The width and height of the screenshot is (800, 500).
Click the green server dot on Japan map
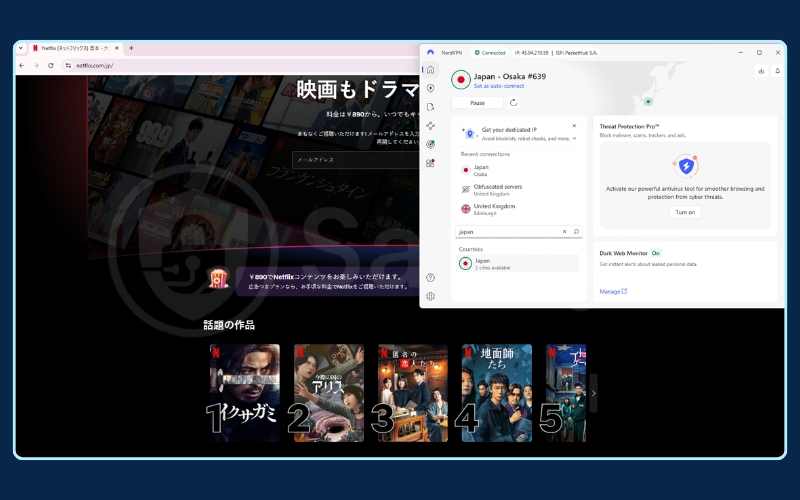click(648, 102)
